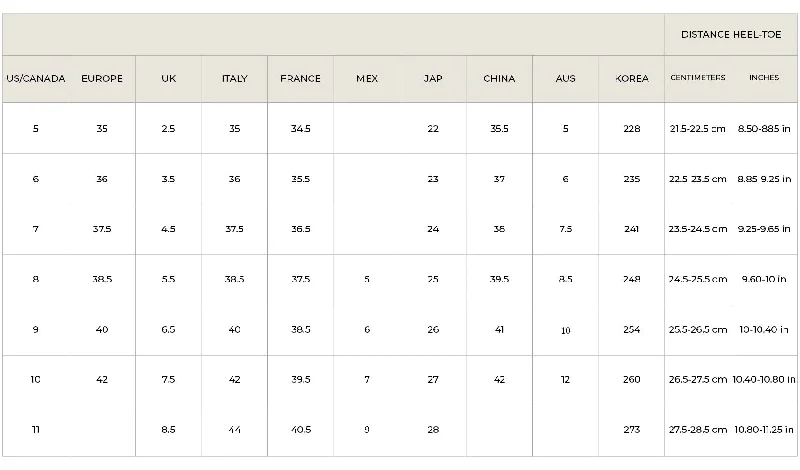Click the 9.25-9.65 in cell
The height and width of the screenshot is (470, 800).
coord(764,229)
